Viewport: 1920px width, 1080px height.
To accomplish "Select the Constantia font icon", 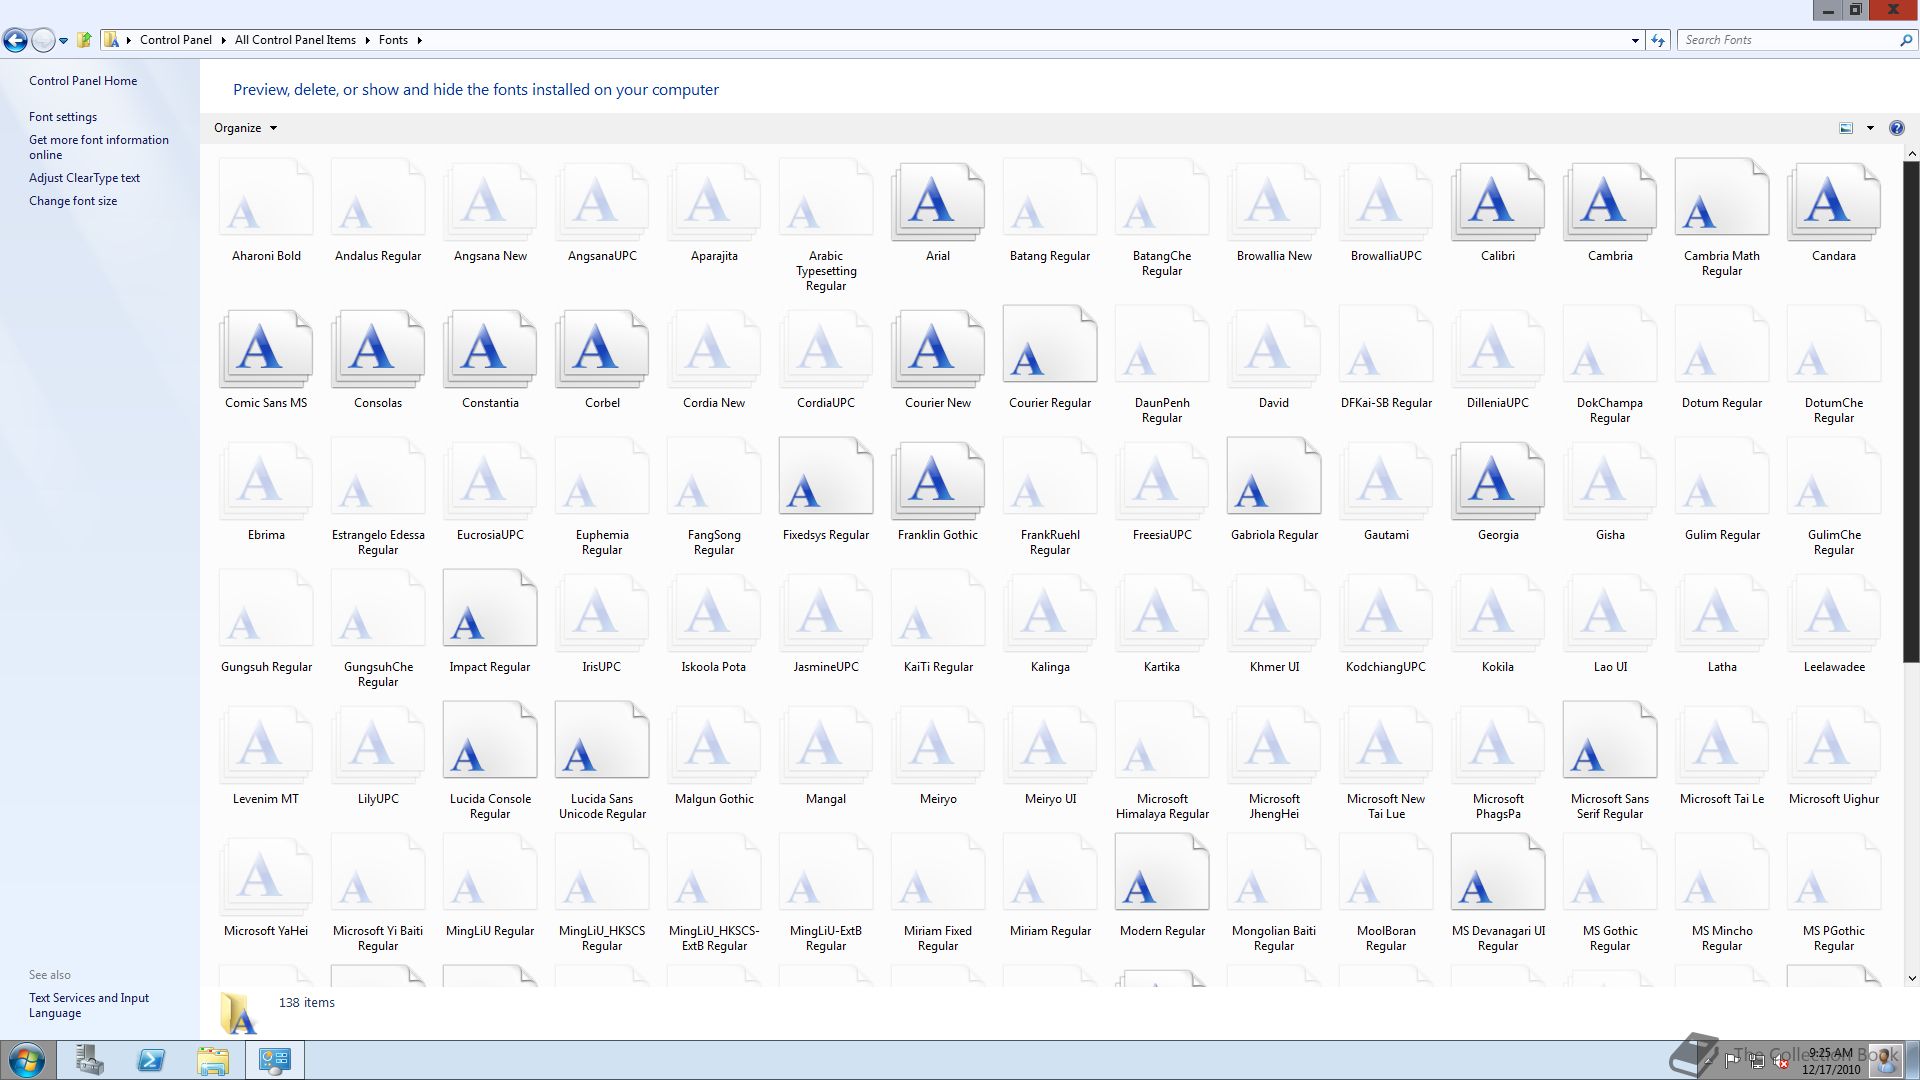I will [489, 350].
